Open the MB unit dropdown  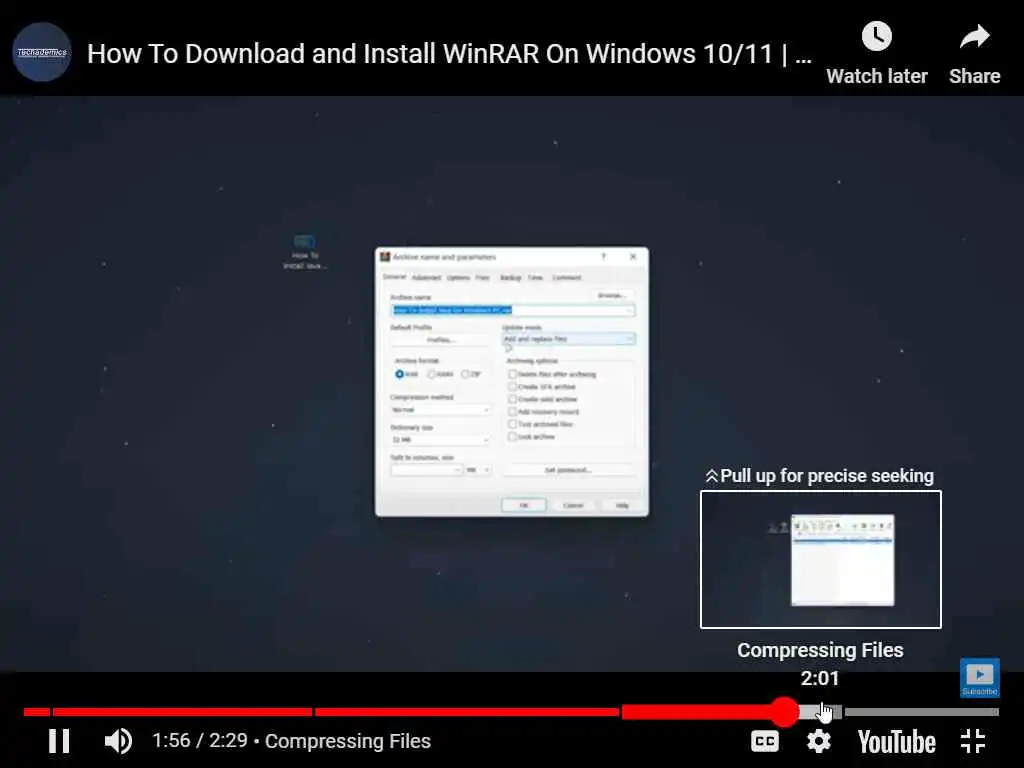[478, 470]
